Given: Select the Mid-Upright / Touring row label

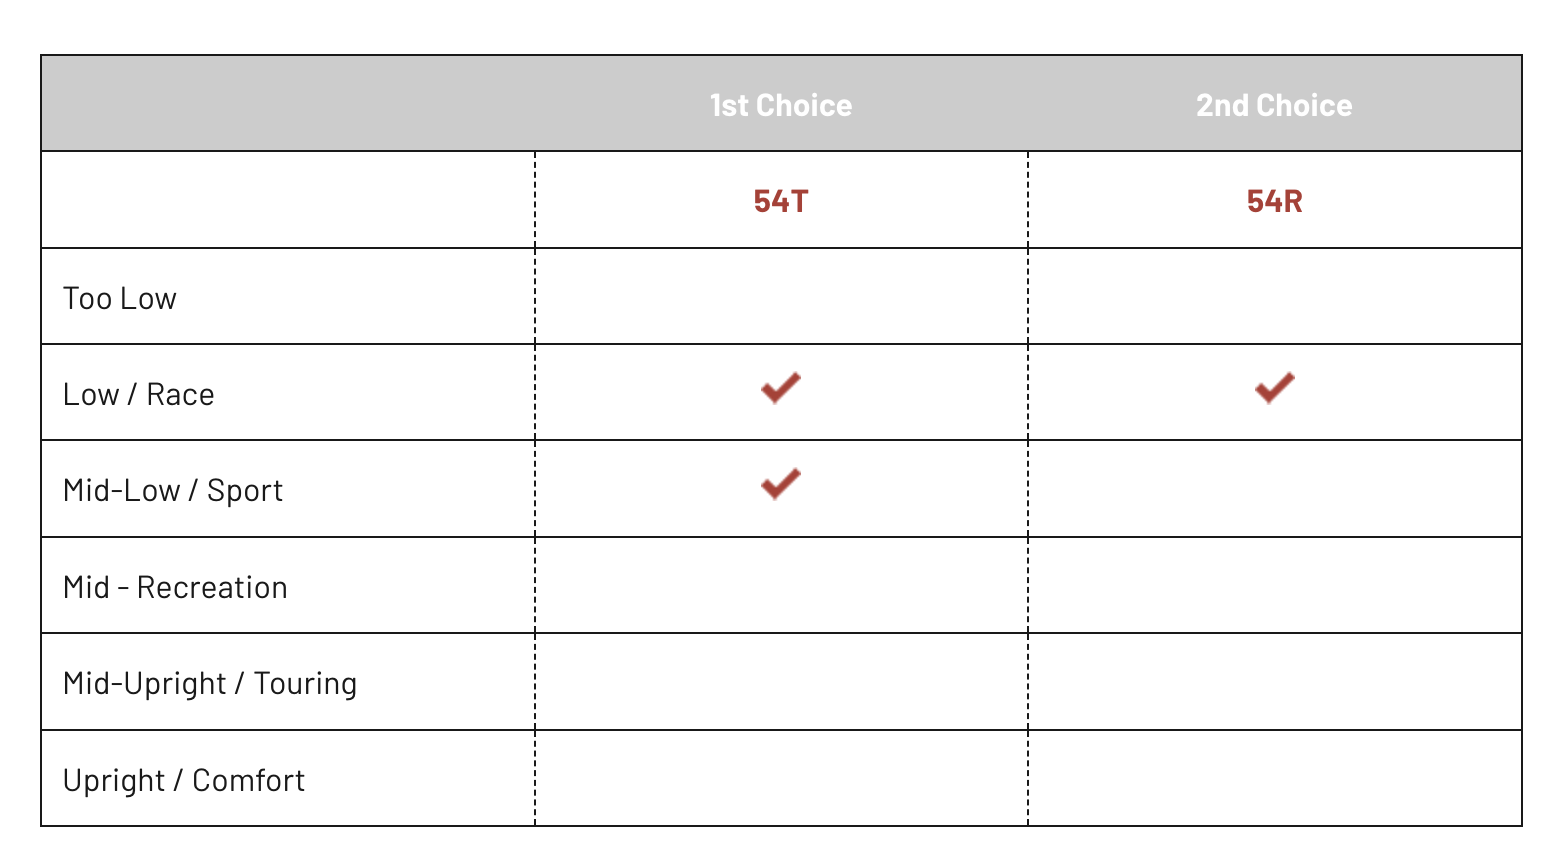Looking at the screenshot, I should 210,684.
